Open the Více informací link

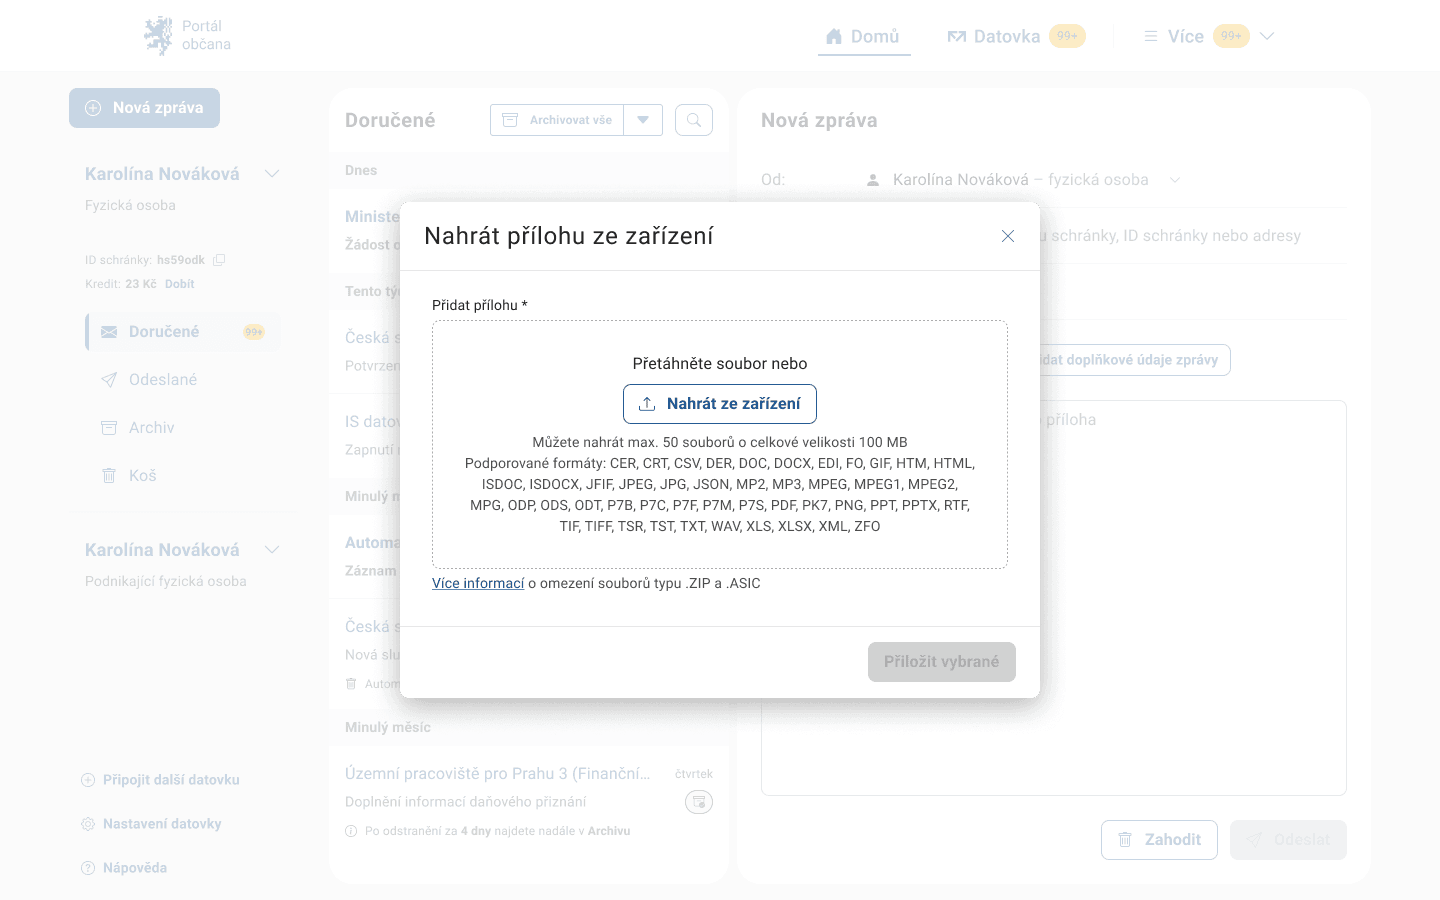[x=478, y=583]
